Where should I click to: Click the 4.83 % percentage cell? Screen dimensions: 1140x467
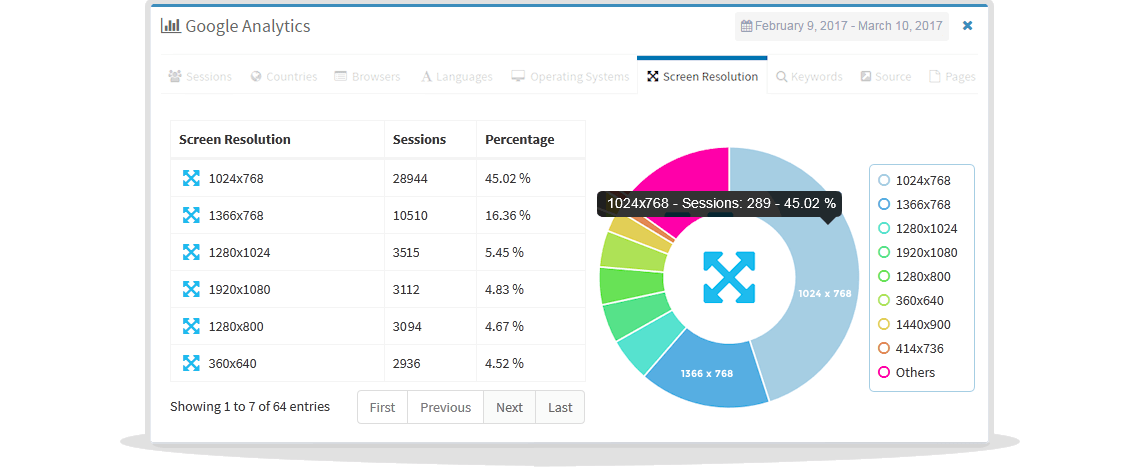pyautogui.click(x=531, y=290)
